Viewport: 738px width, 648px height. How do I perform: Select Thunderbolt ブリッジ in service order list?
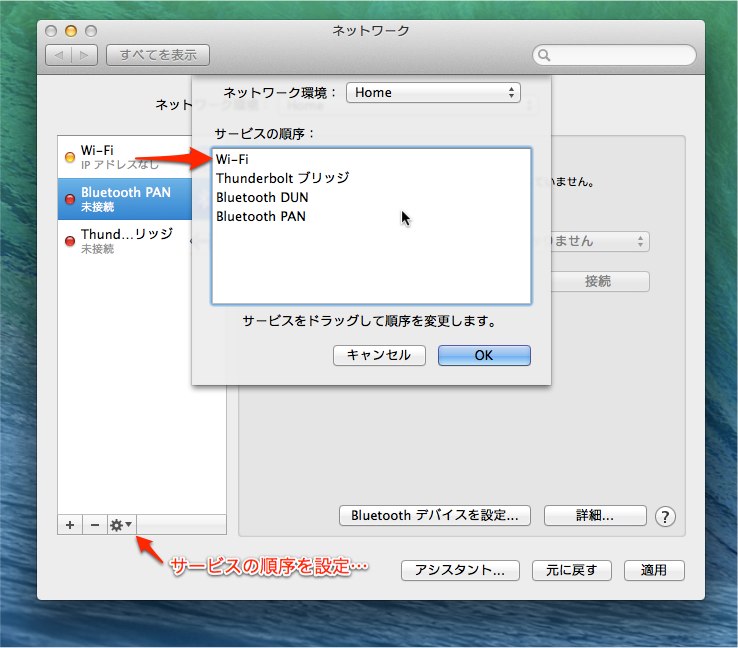tap(371, 178)
